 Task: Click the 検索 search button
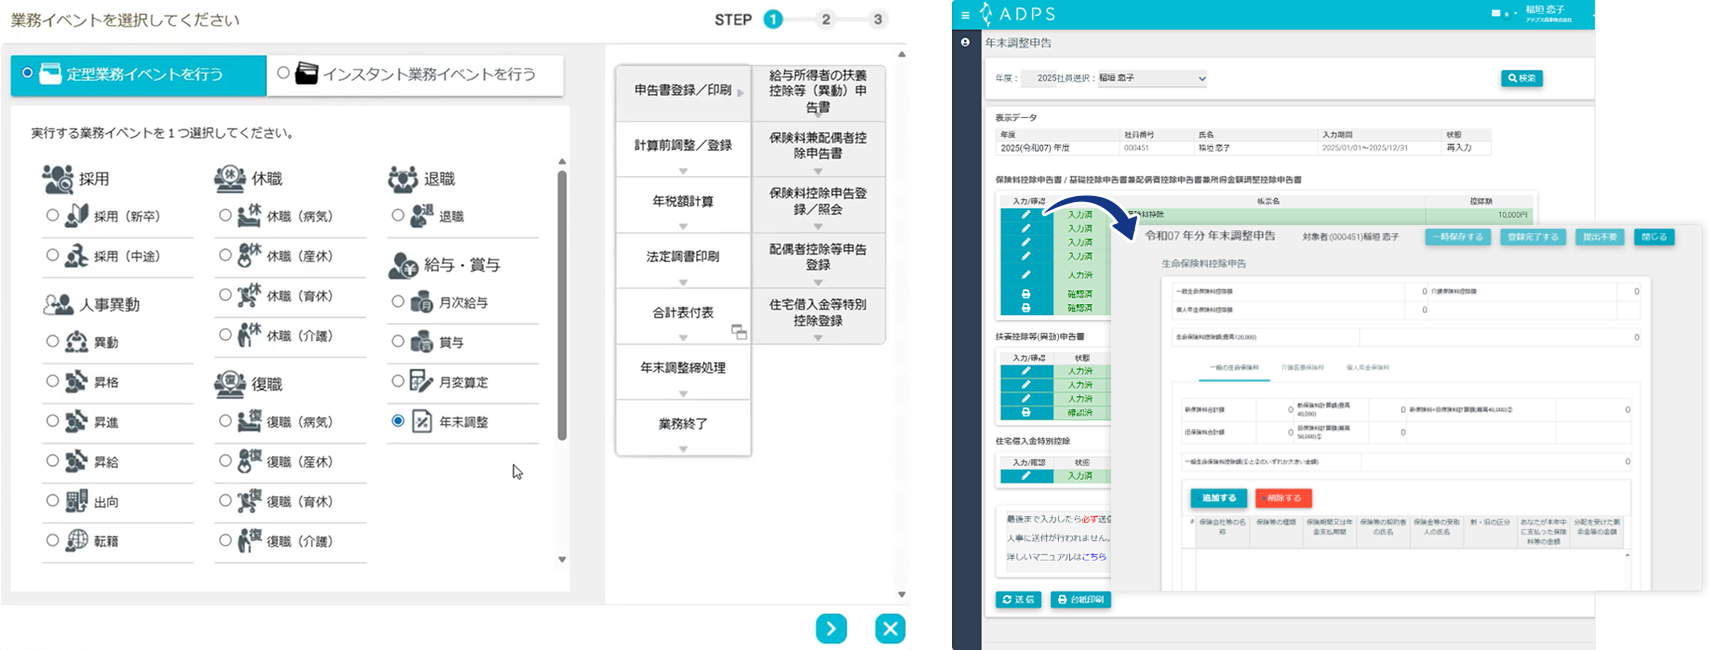click(x=1521, y=78)
